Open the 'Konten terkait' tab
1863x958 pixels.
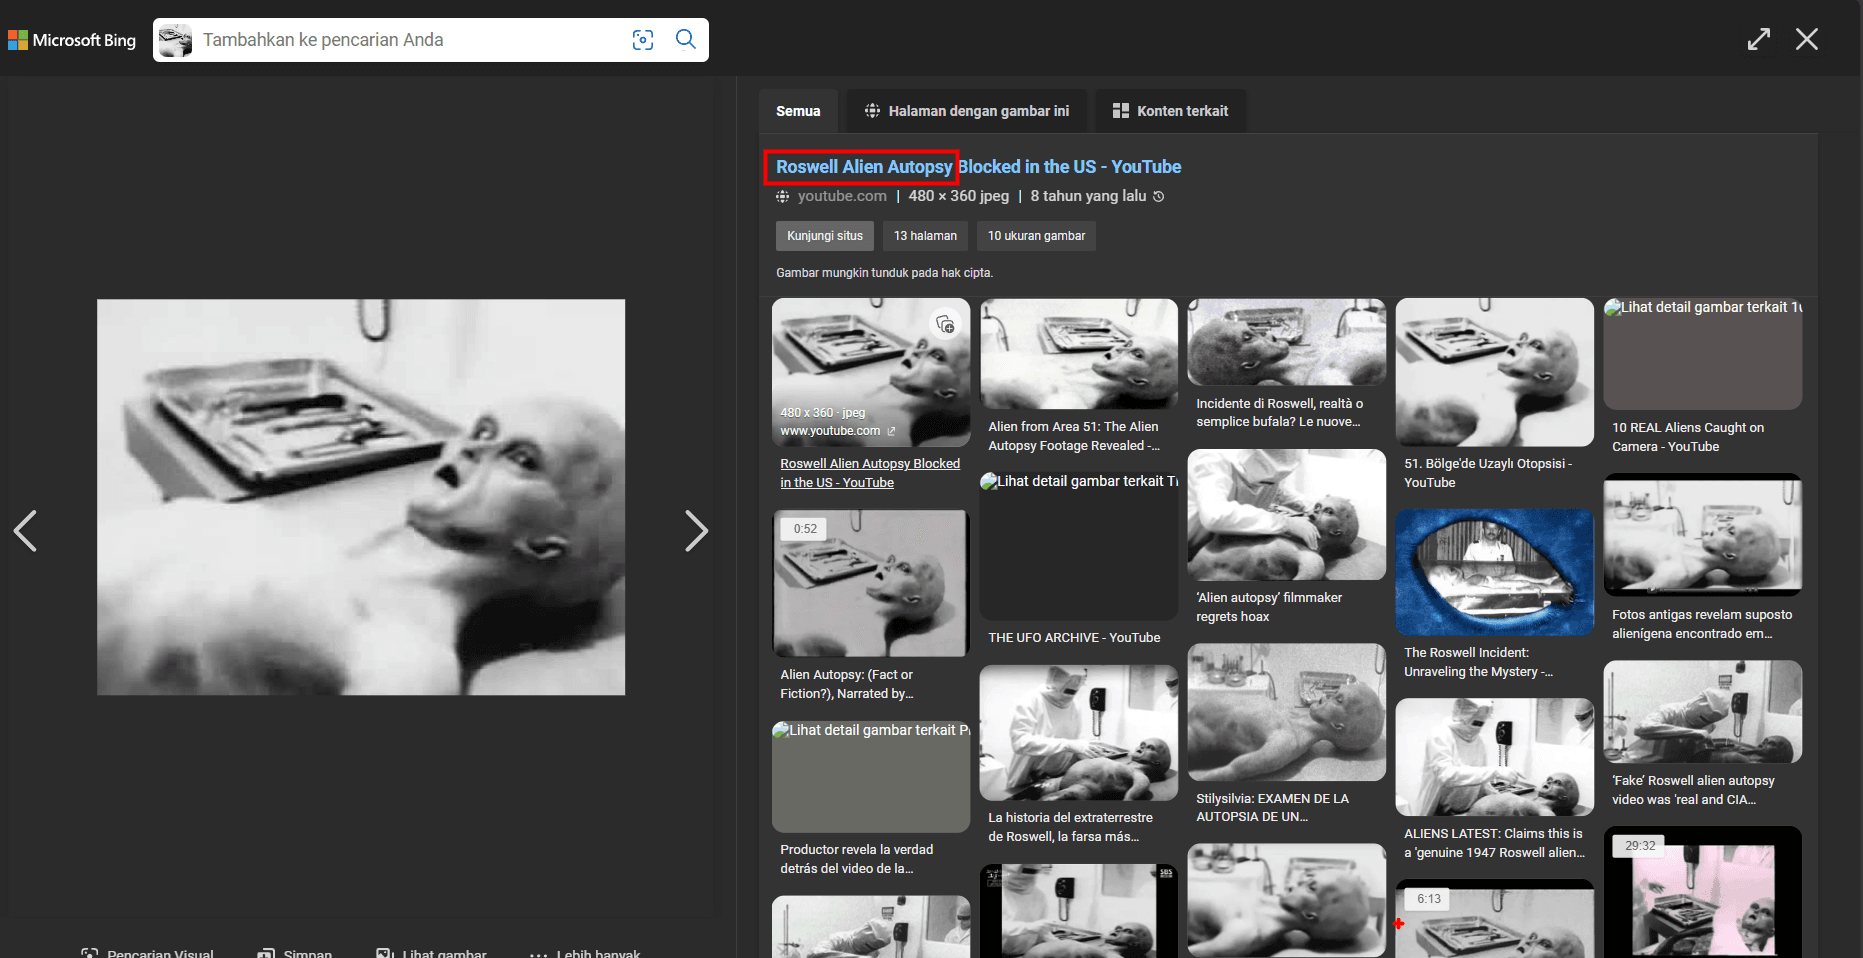[1170, 111]
